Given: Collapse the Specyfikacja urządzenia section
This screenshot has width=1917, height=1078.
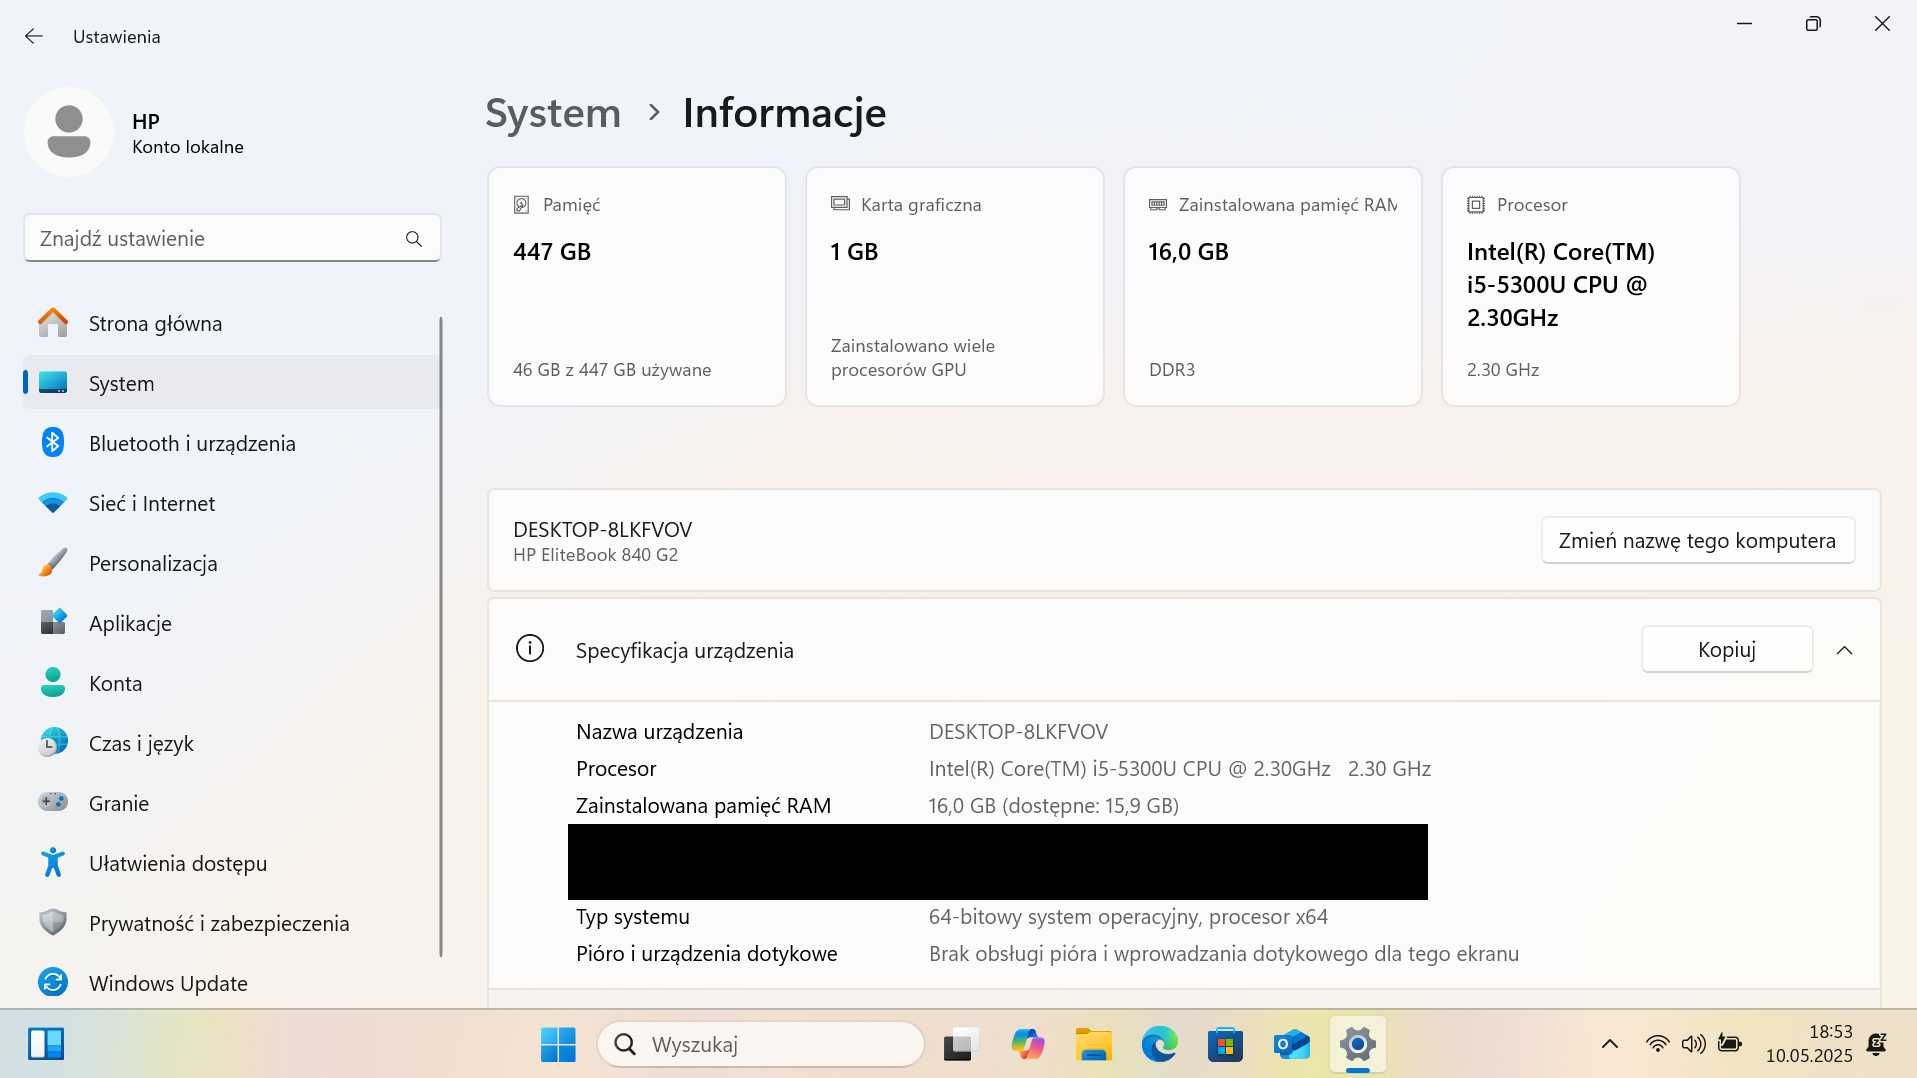Looking at the screenshot, I should point(1845,650).
